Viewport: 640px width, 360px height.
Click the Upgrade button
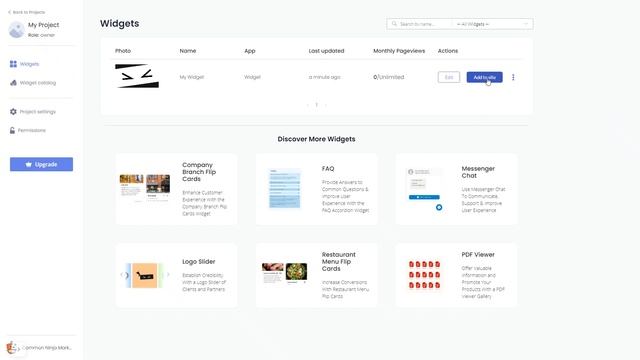point(42,164)
